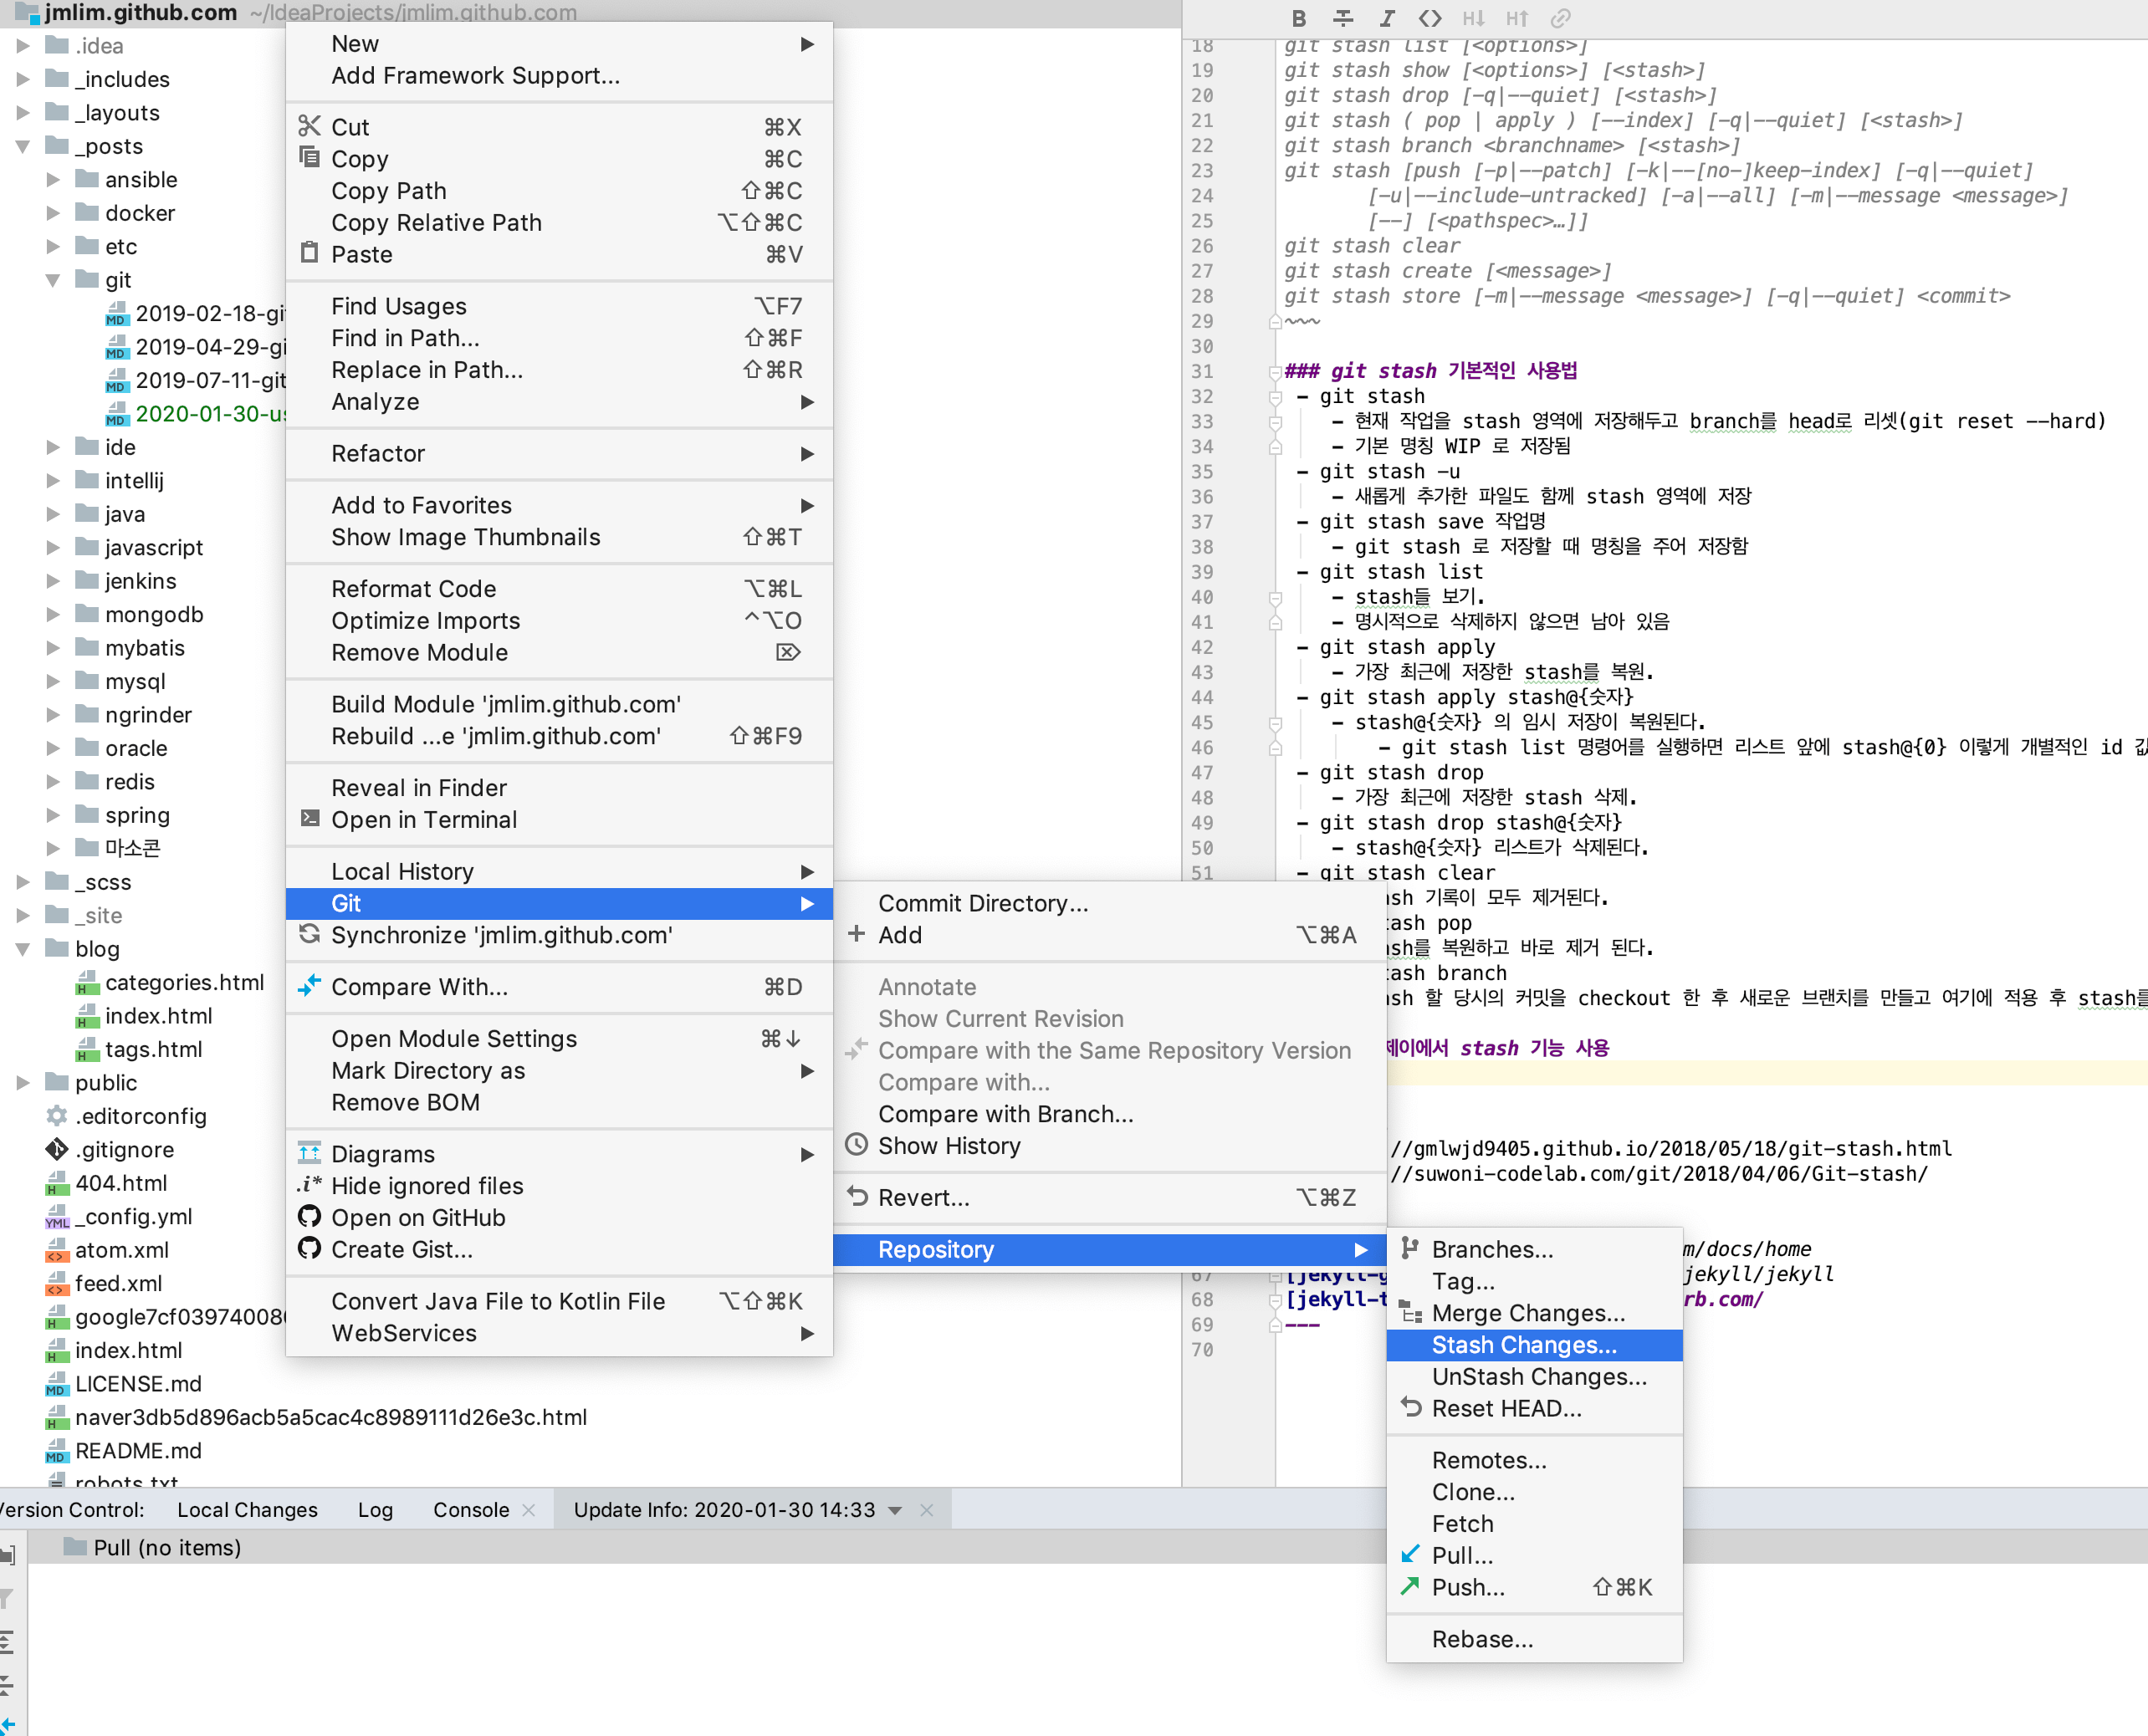Click the Bold formatting icon
This screenshot has width=2148, height=1736.
tap(1298, 18)
